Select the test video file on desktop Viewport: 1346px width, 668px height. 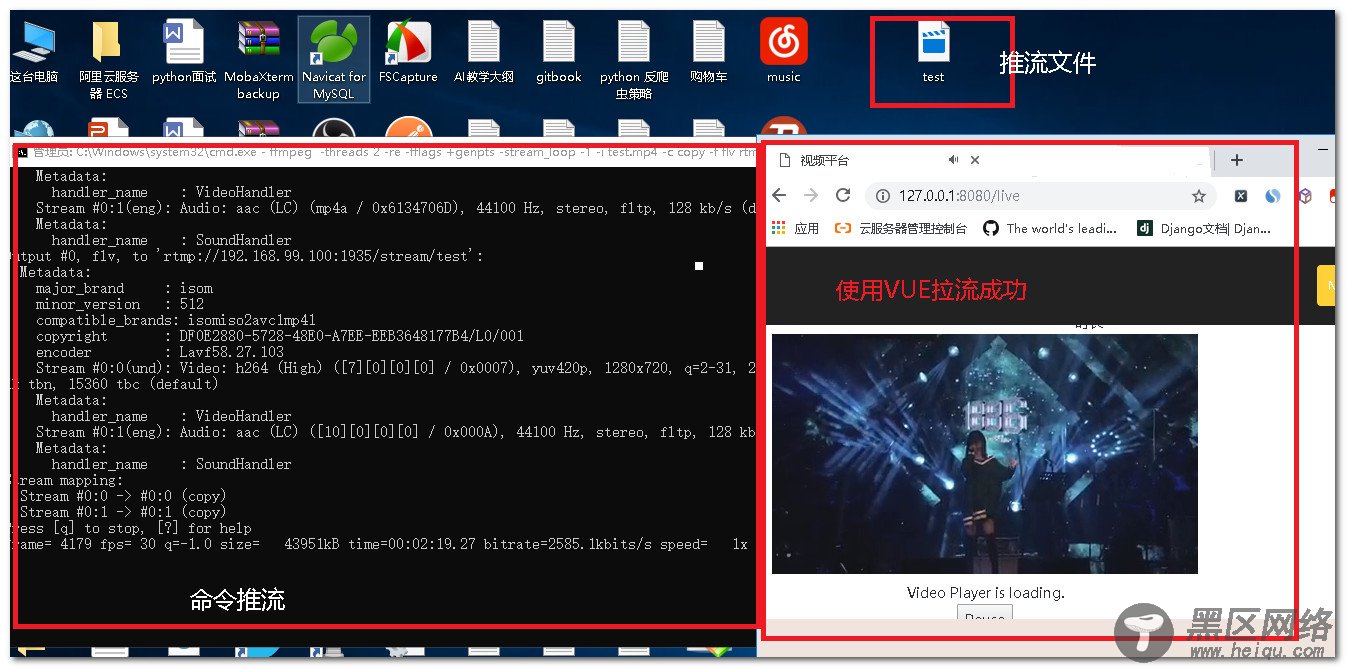pos(933,52)
